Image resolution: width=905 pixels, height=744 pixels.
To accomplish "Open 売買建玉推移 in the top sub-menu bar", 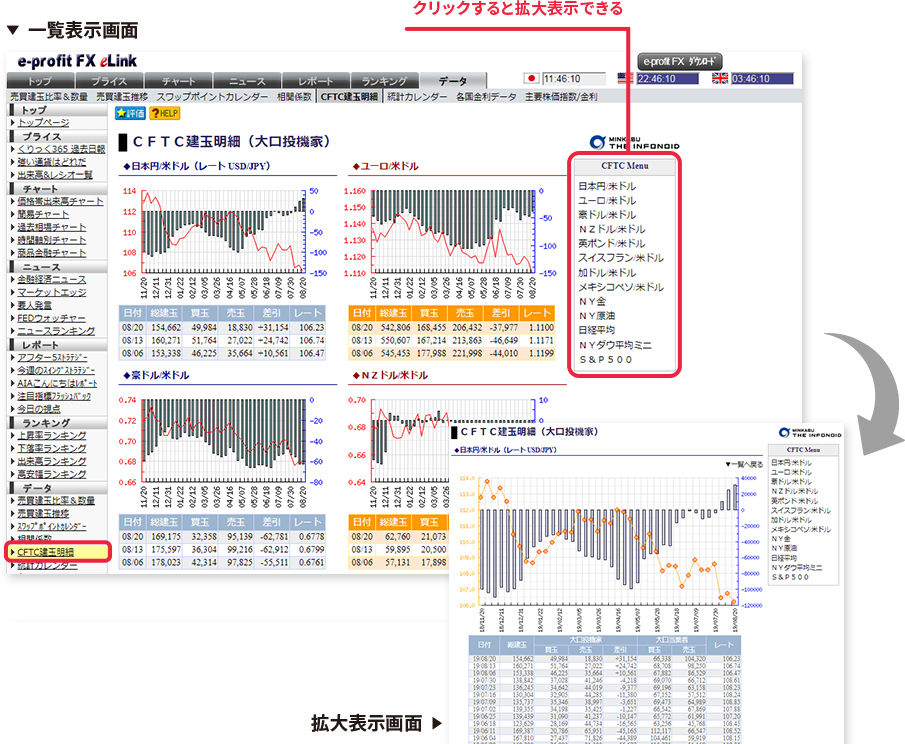I will coord(122,97).
